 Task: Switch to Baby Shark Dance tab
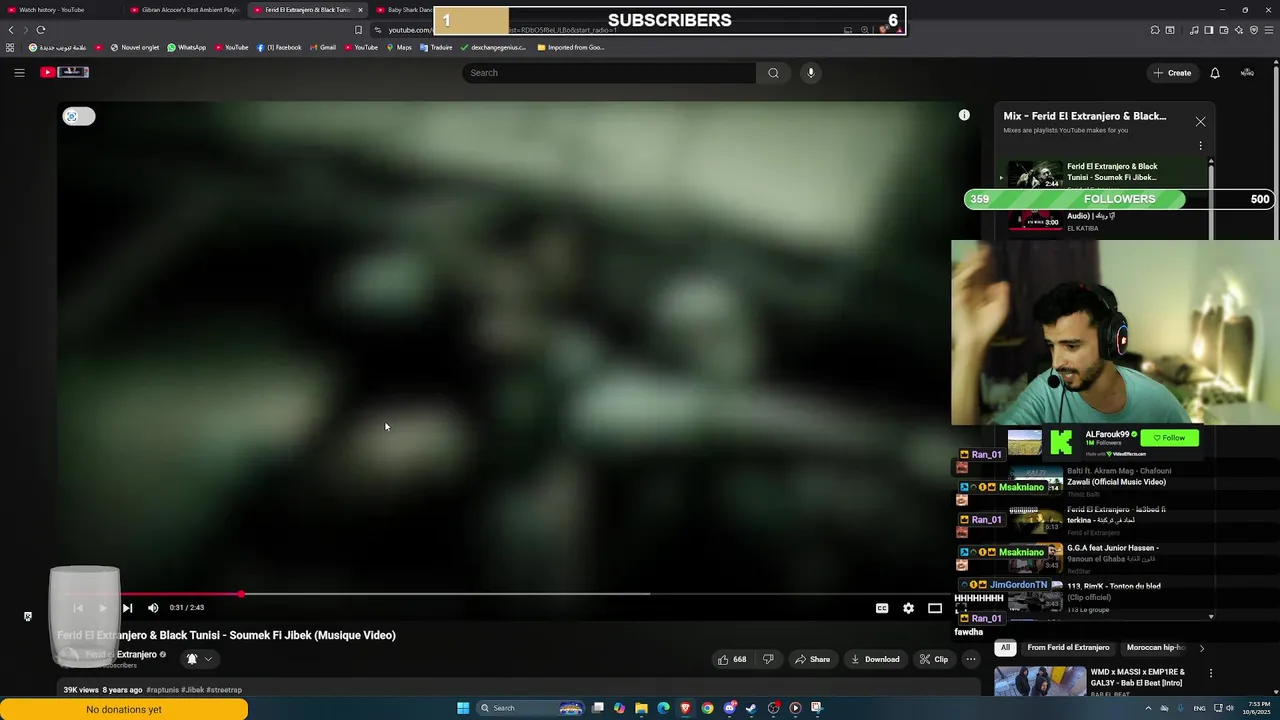point(405,10)
